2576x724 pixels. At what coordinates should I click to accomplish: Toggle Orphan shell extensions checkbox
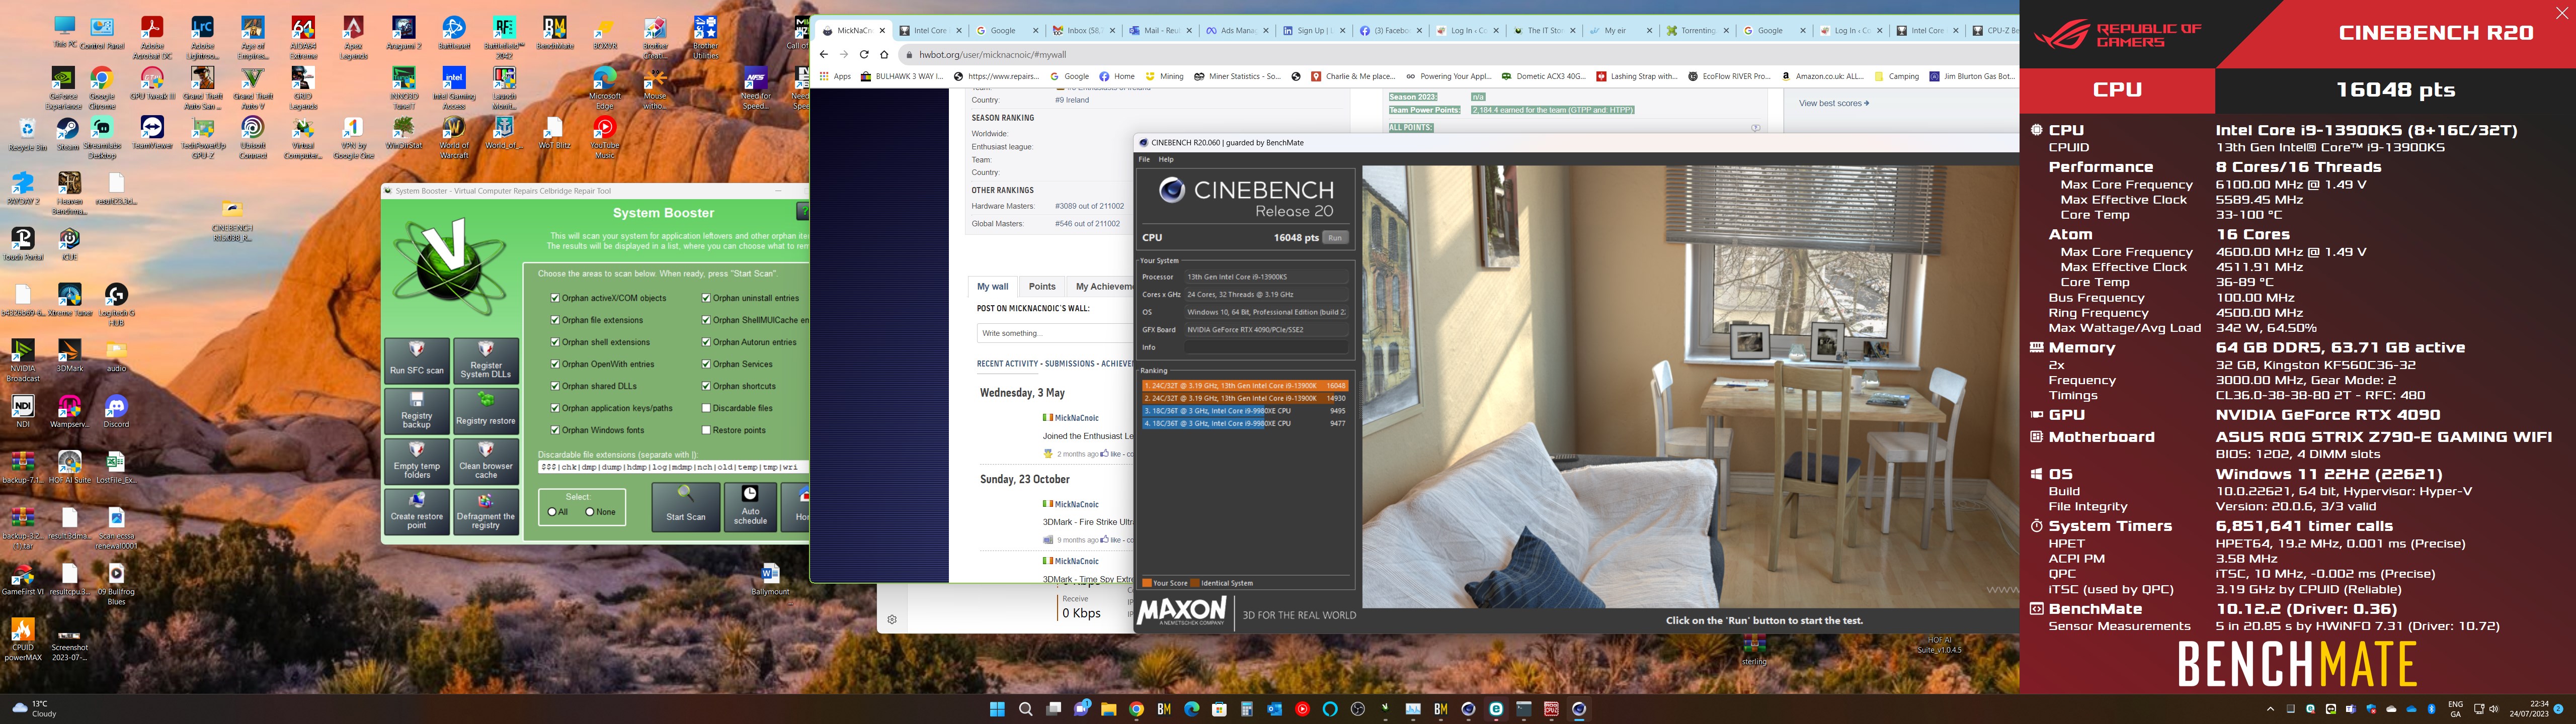(555, 342)
